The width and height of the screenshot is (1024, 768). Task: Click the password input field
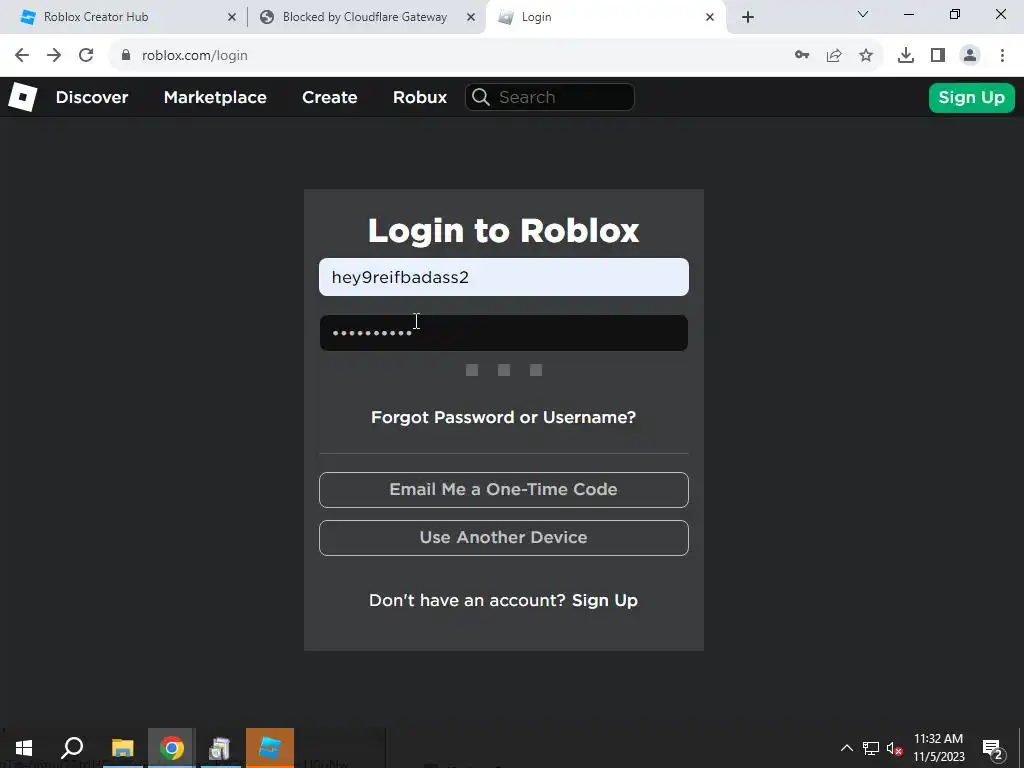tap(504, 333)
